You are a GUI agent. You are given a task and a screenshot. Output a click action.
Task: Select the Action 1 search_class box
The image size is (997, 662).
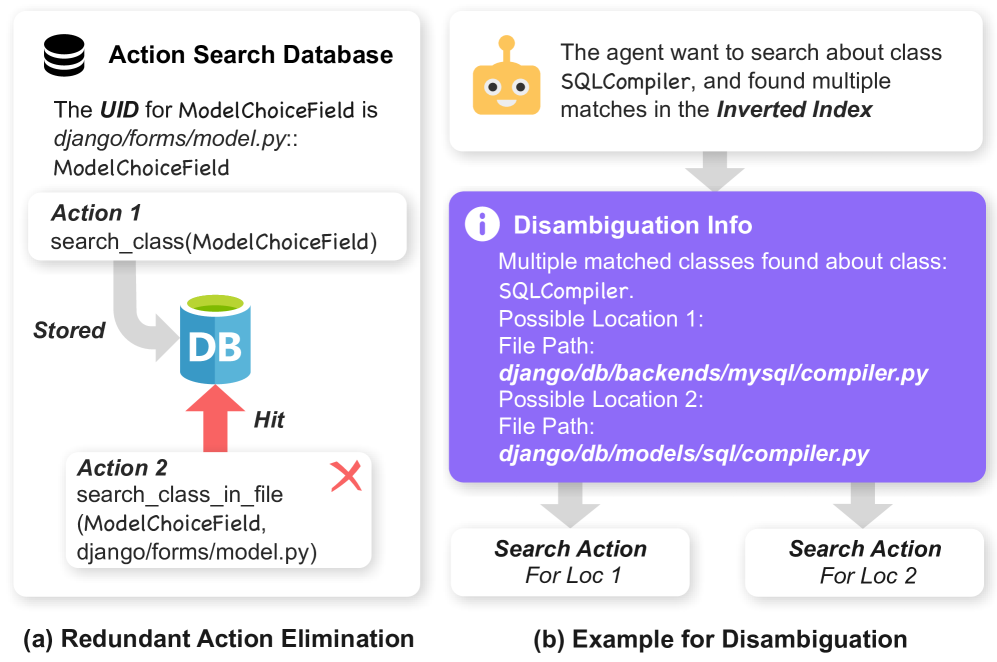coord(216,226)
